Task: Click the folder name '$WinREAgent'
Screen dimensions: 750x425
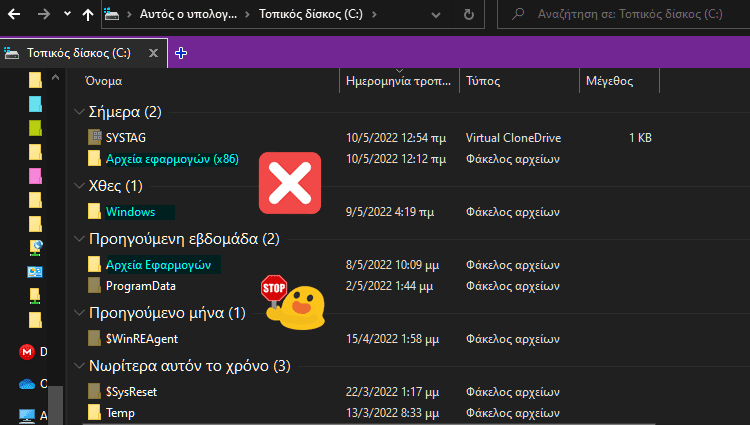Action: (142, 339)
